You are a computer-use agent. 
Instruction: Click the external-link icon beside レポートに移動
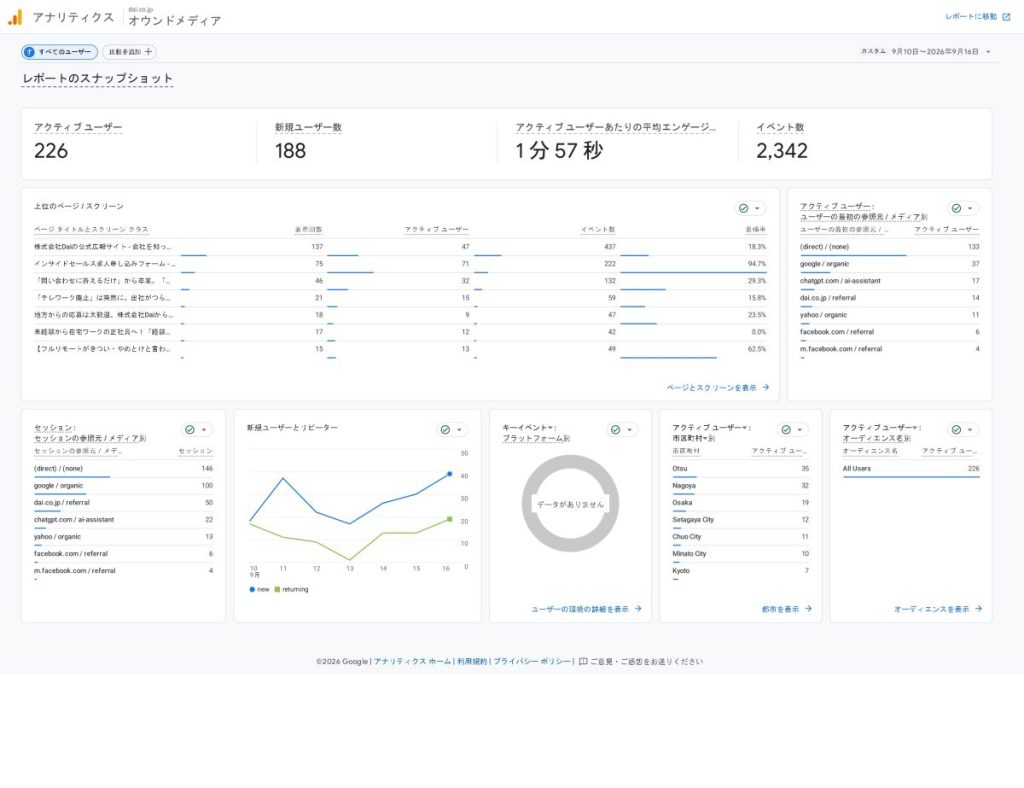tap(1006, 17)
